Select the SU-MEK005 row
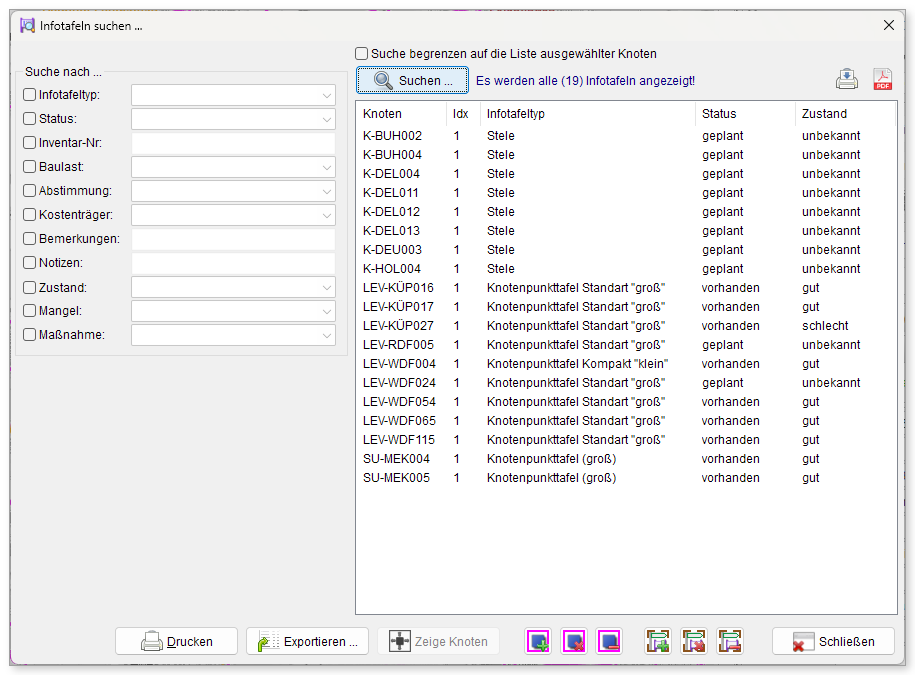Image resolution: width=915 pixels, height=675 pixels. coord(626,478)
